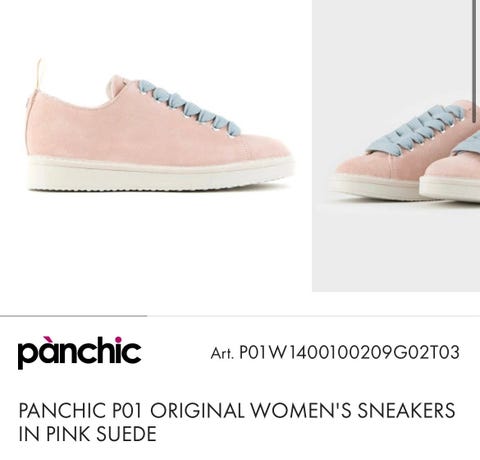
Task: Click the dark vertical bar at right edge
Action: (x=474, y=61)
